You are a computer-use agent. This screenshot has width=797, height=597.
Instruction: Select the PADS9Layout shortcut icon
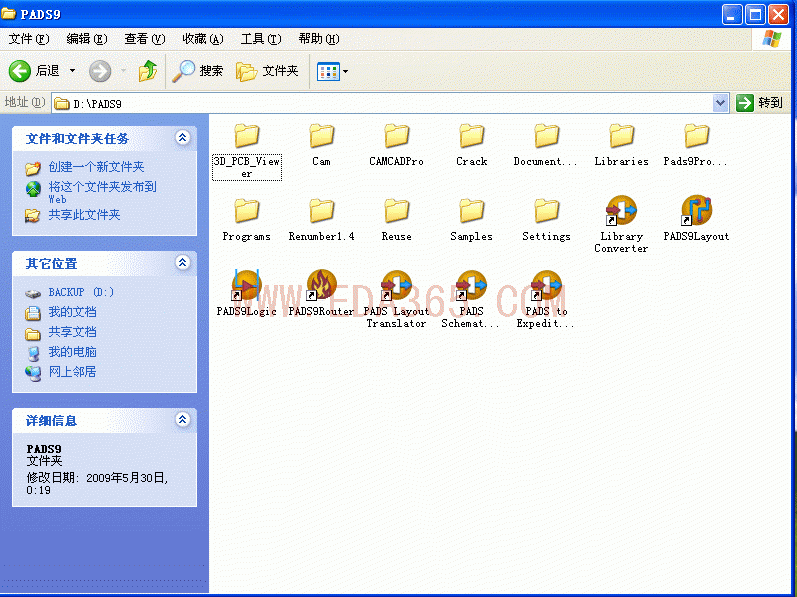pyautogui.click(x=696, y=210)
